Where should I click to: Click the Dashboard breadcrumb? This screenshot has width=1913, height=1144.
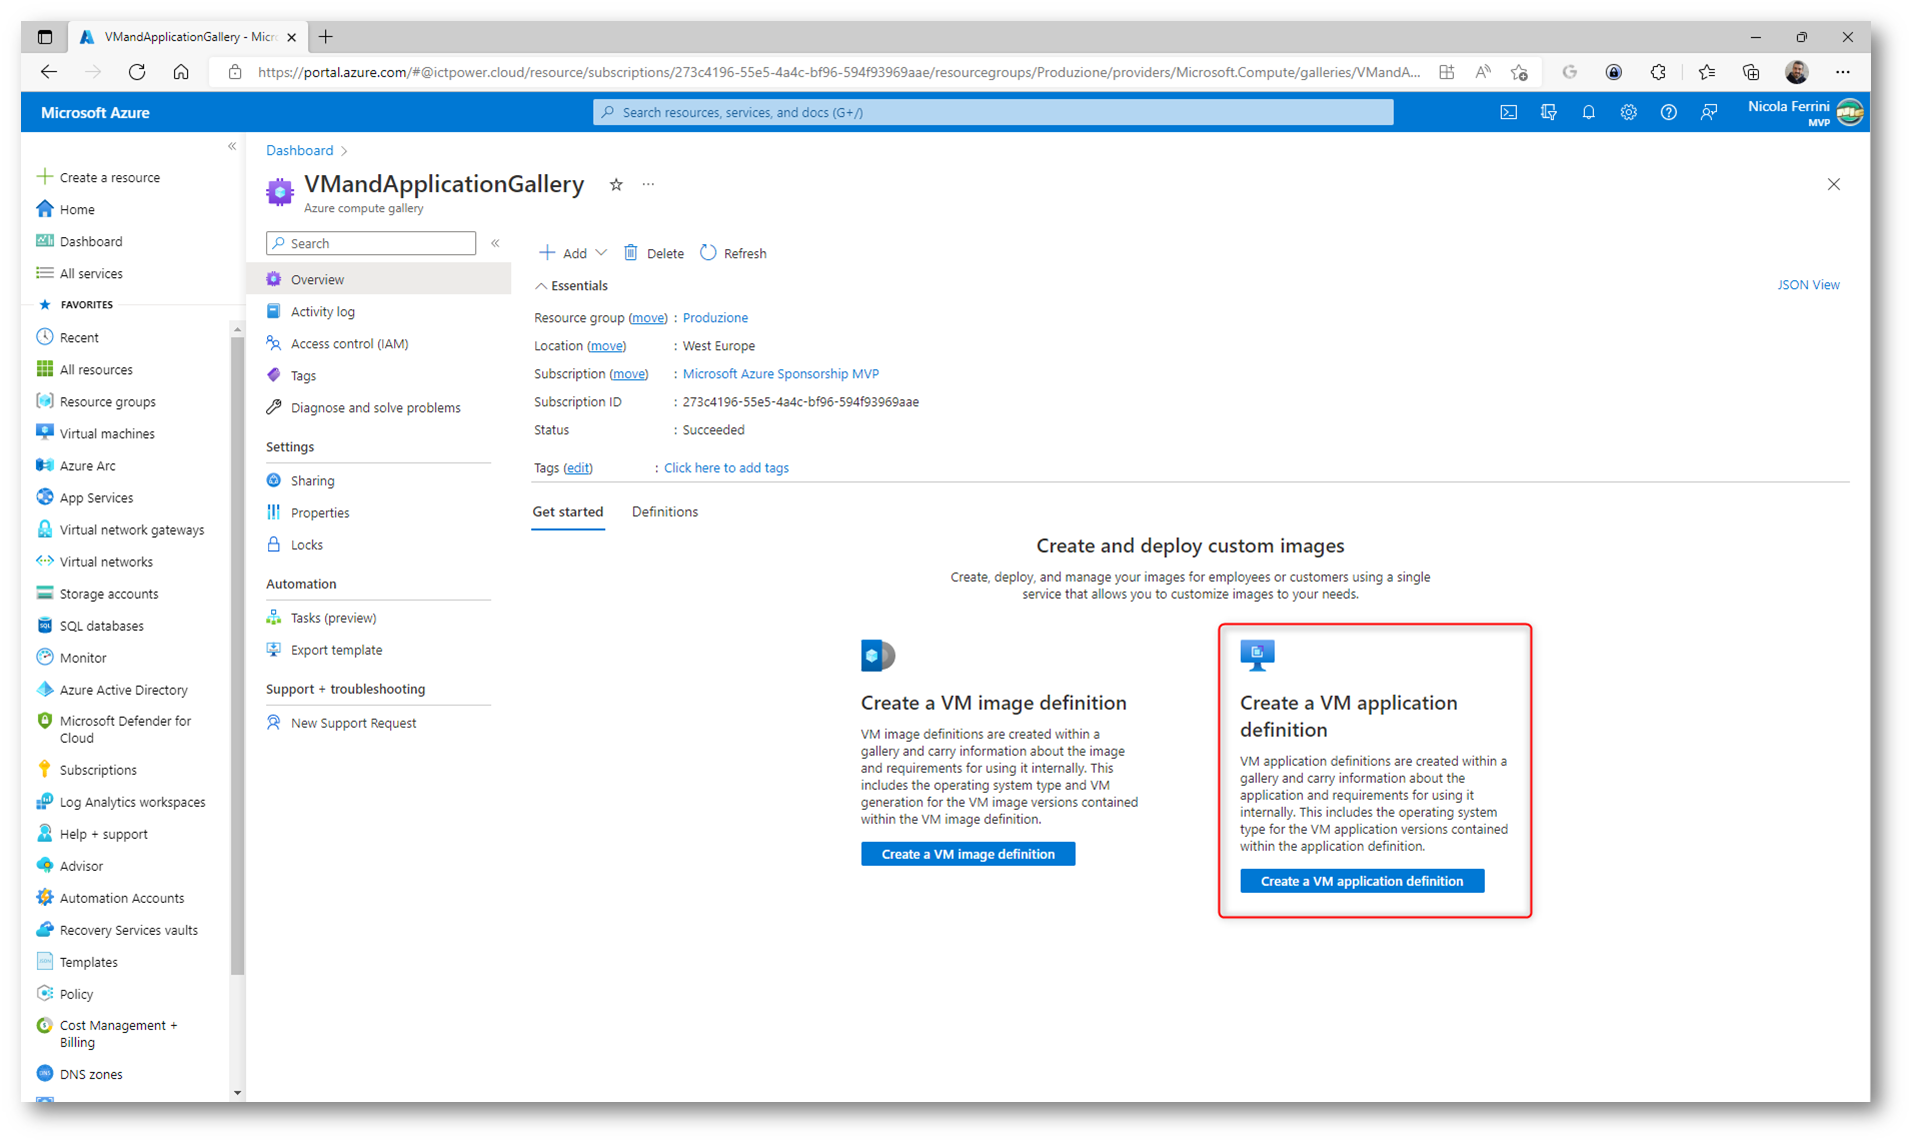pos(299,150)
